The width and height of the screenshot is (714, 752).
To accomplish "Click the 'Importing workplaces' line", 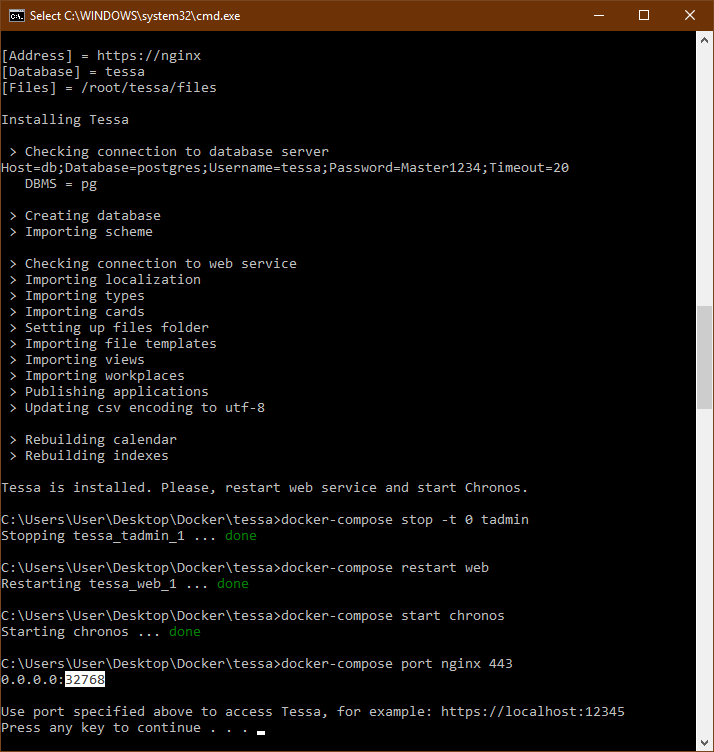I will pos(97,376).
